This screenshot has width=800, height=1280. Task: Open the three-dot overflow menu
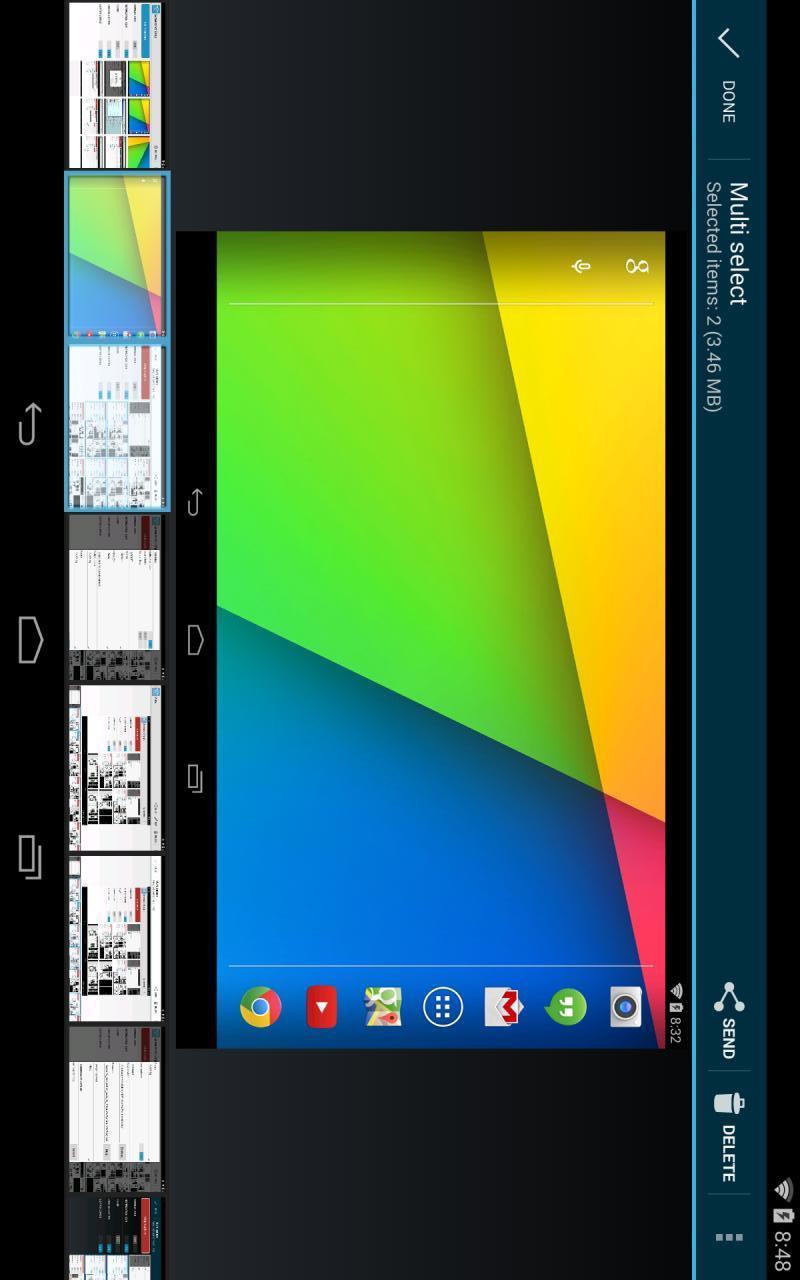pyautogui.click(x=729, y=1238)
